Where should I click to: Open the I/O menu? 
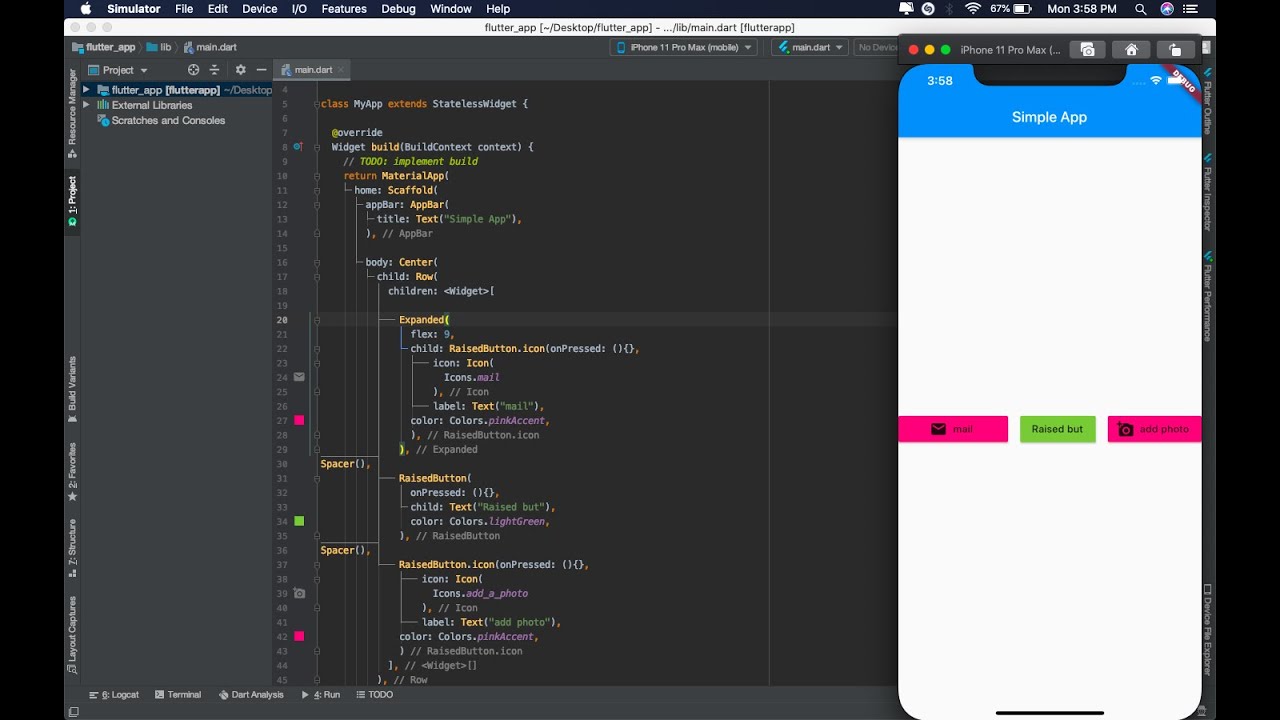point(299,9)
